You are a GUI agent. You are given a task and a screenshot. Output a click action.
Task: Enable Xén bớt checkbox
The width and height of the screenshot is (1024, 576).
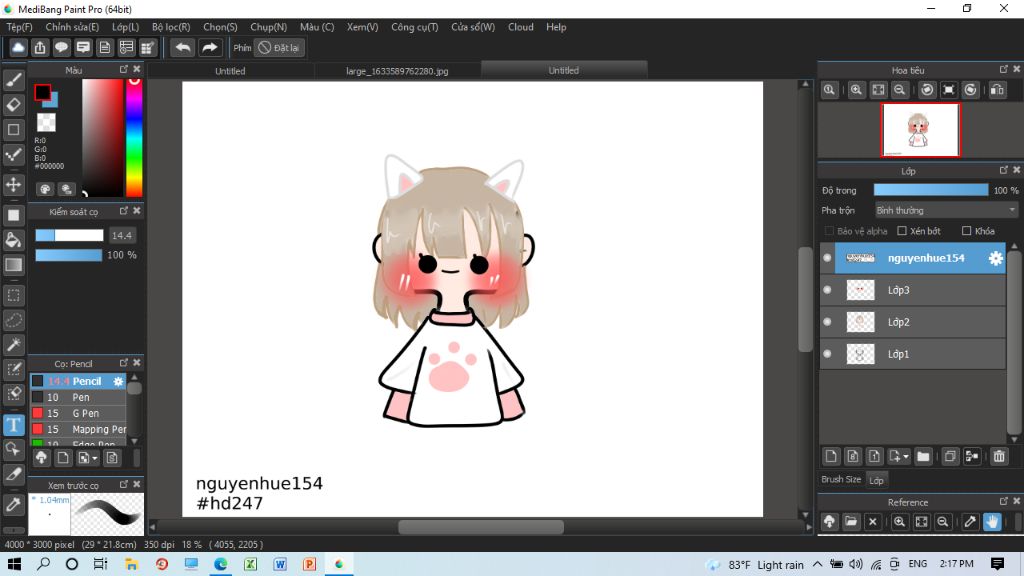click(x=902, y=231)
